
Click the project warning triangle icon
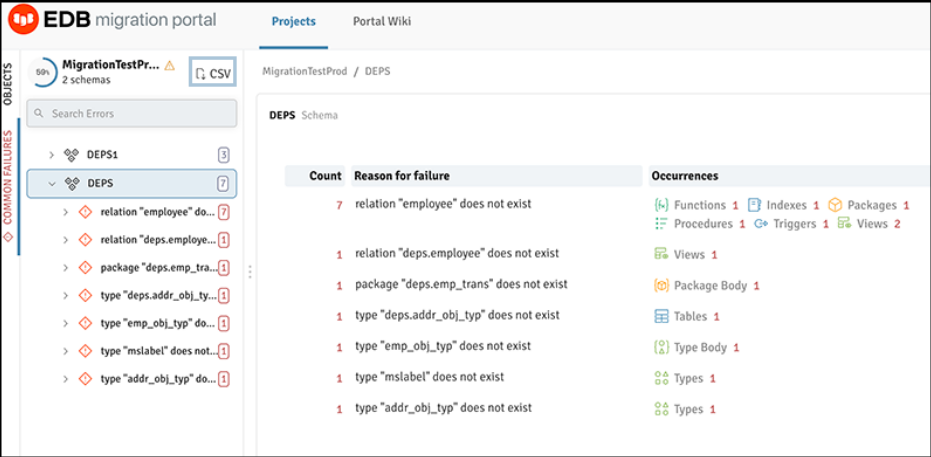169,66
